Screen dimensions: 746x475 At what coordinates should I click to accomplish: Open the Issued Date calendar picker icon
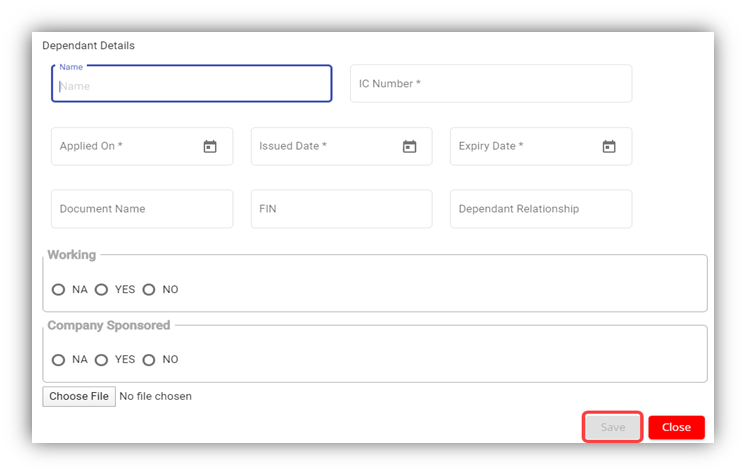tap(409, 147)
